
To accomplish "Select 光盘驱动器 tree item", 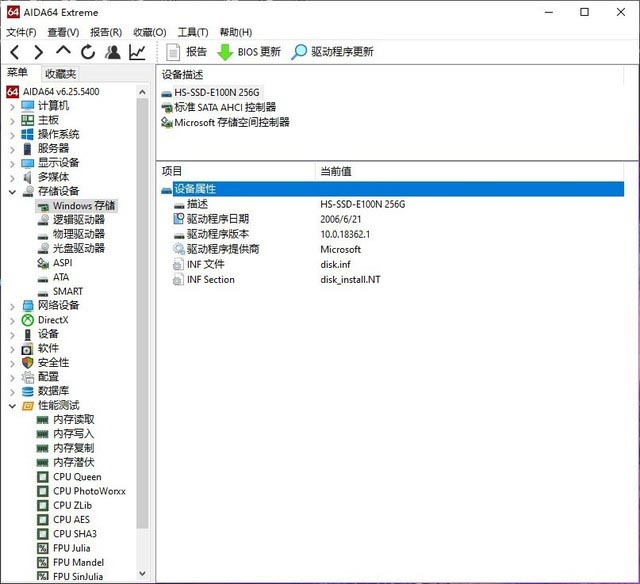I will [71, 249].
